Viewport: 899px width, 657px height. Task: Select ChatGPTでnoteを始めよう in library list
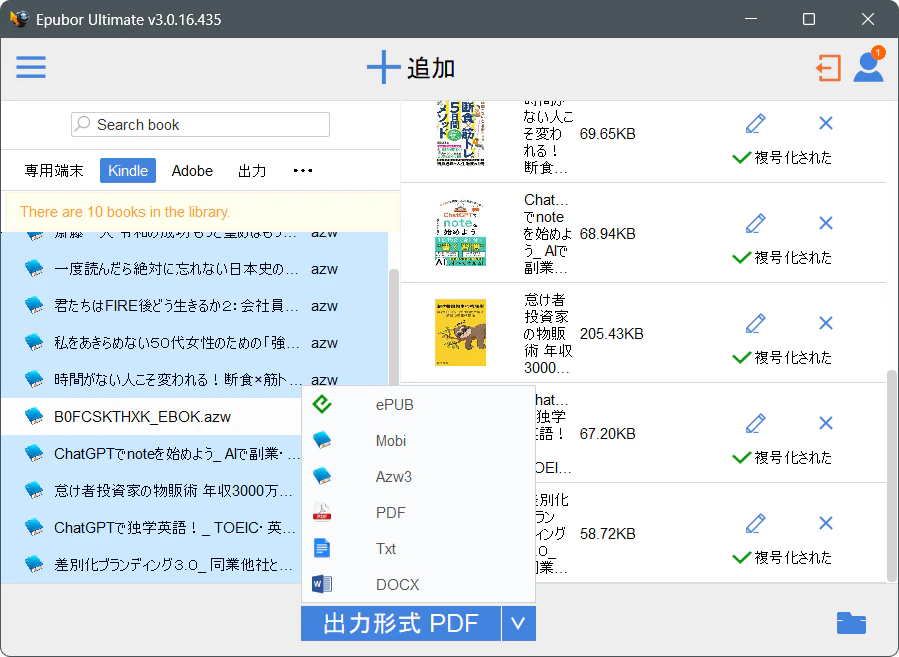[x=151, y=453]
